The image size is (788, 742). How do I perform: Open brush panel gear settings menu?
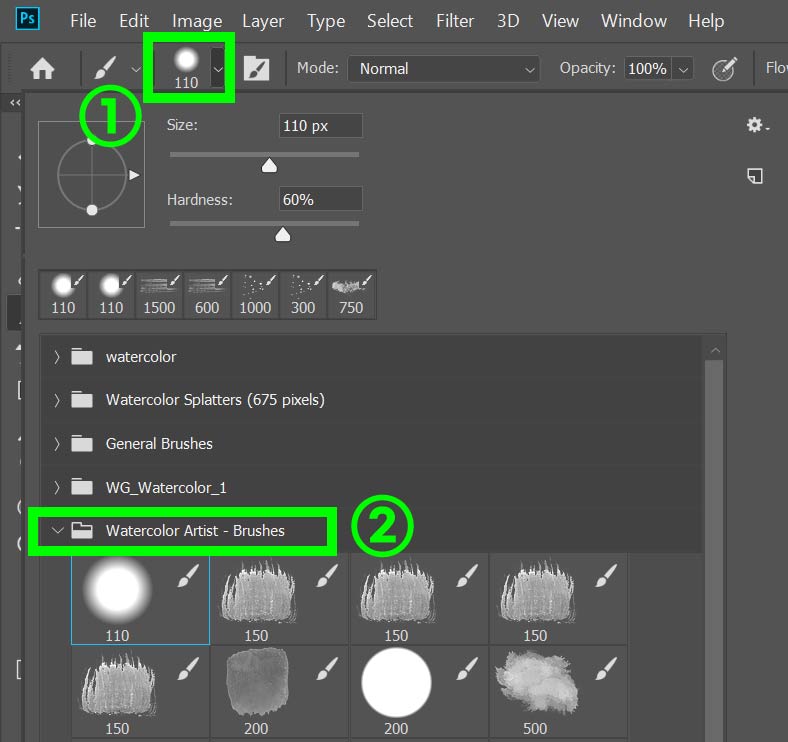757,125
